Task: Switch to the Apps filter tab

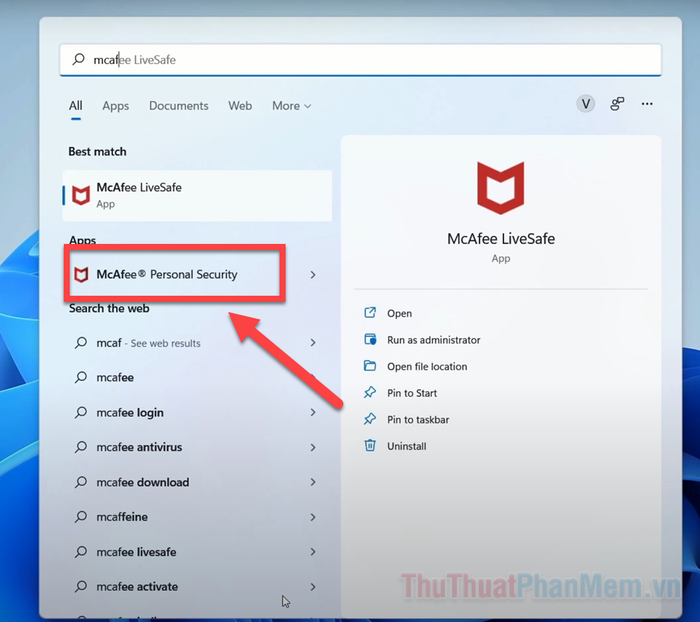Action: (x=116, y=106)
